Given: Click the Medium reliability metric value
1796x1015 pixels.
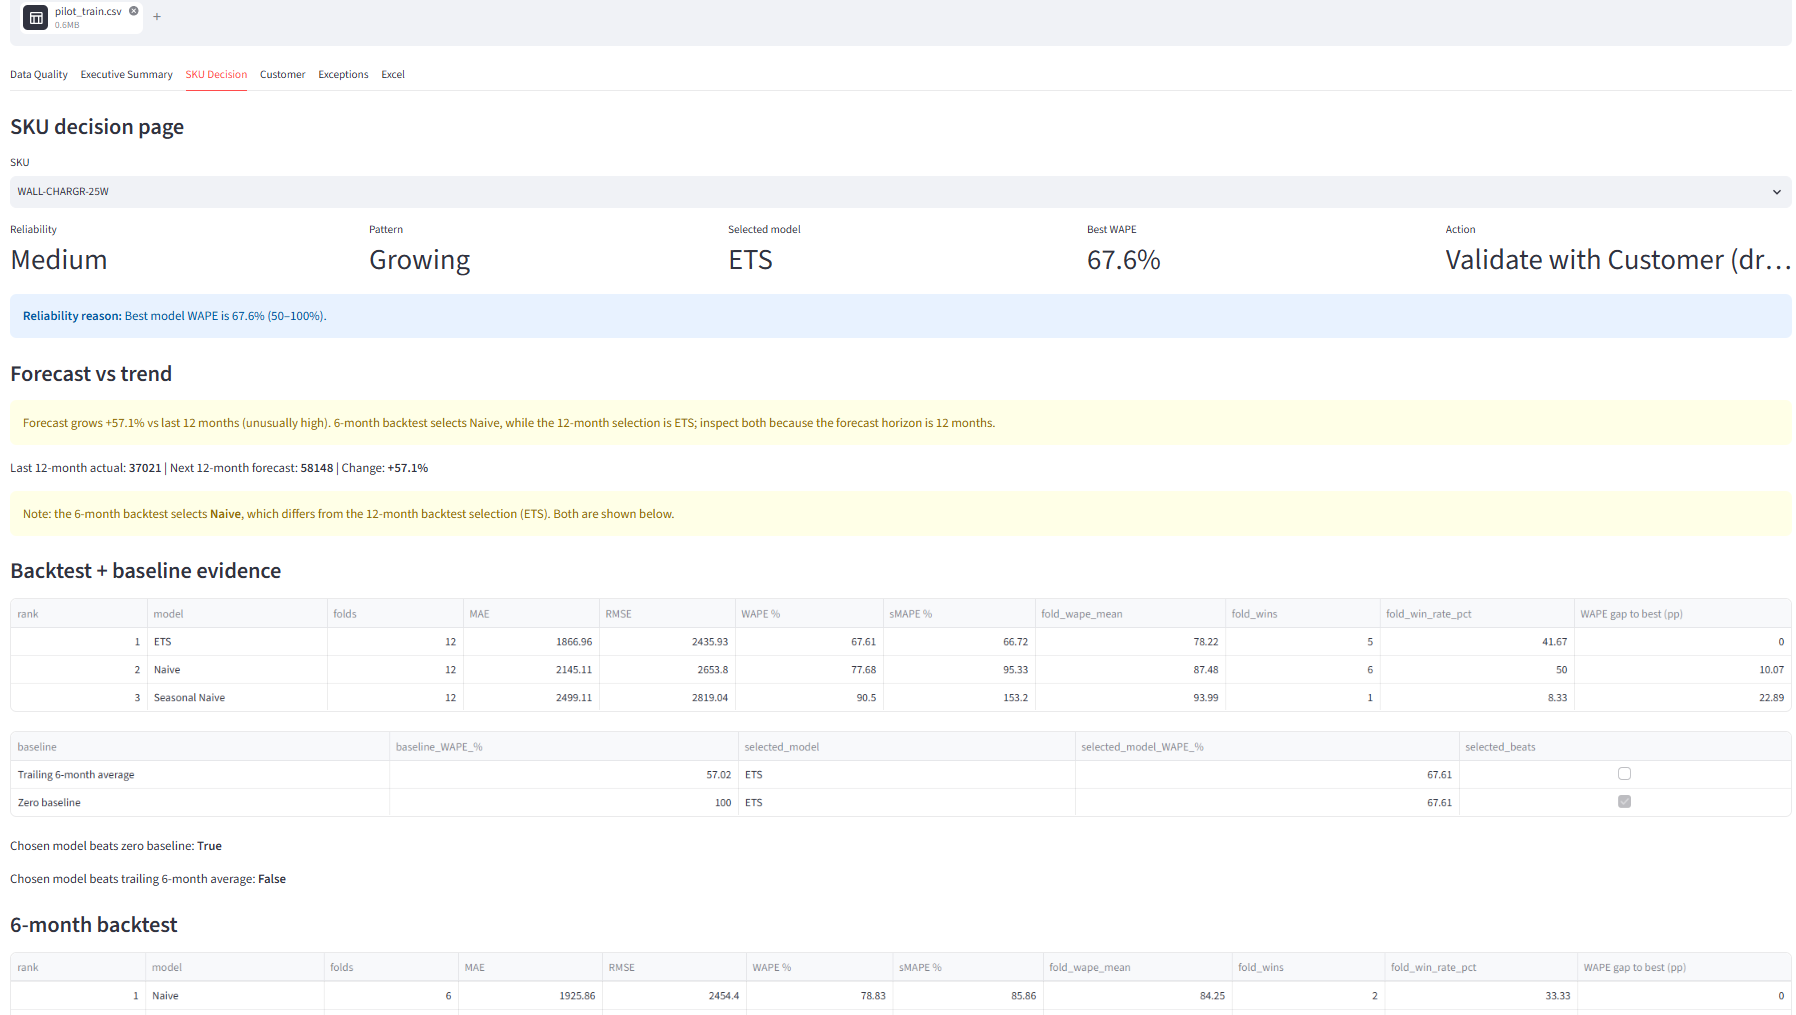Looking at the screenshot, I should pyautogui.click(x=59, y=260).
